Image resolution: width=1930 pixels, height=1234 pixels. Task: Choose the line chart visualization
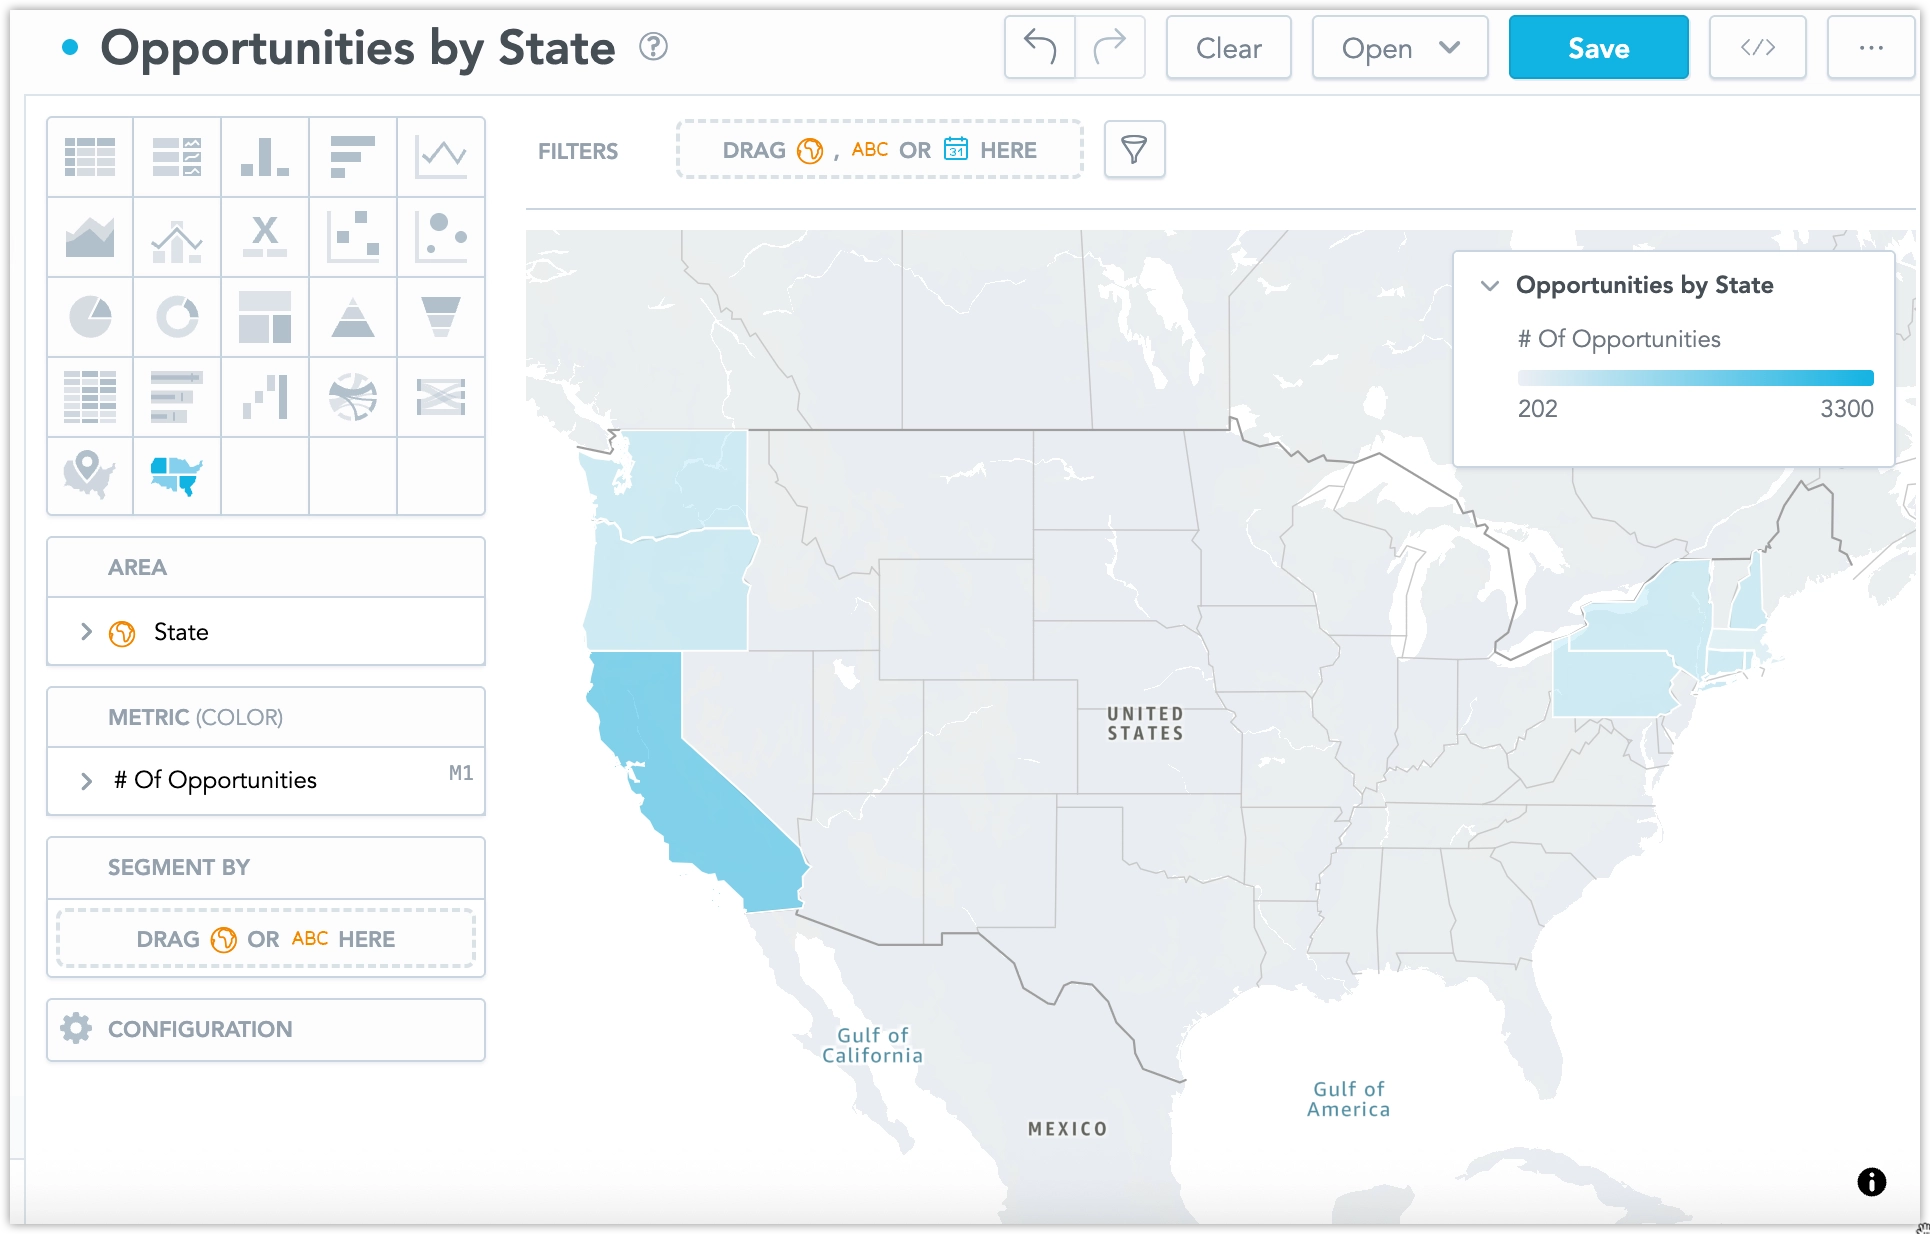coord(441,157)
